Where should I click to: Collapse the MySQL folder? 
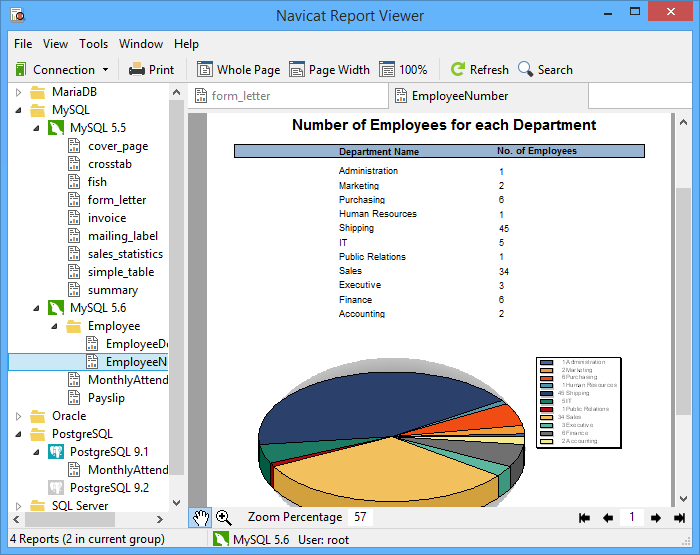click(18, 110)
